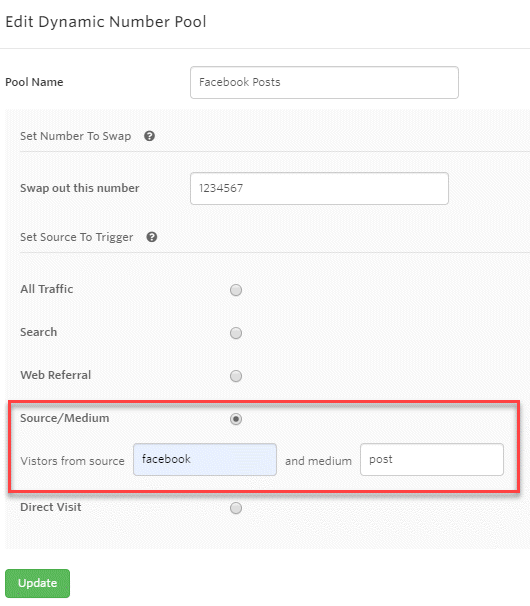Image resolution: width=530 pixels, height=606 pixels.
Task: Click the green Update button
Action: click(37, 583)
